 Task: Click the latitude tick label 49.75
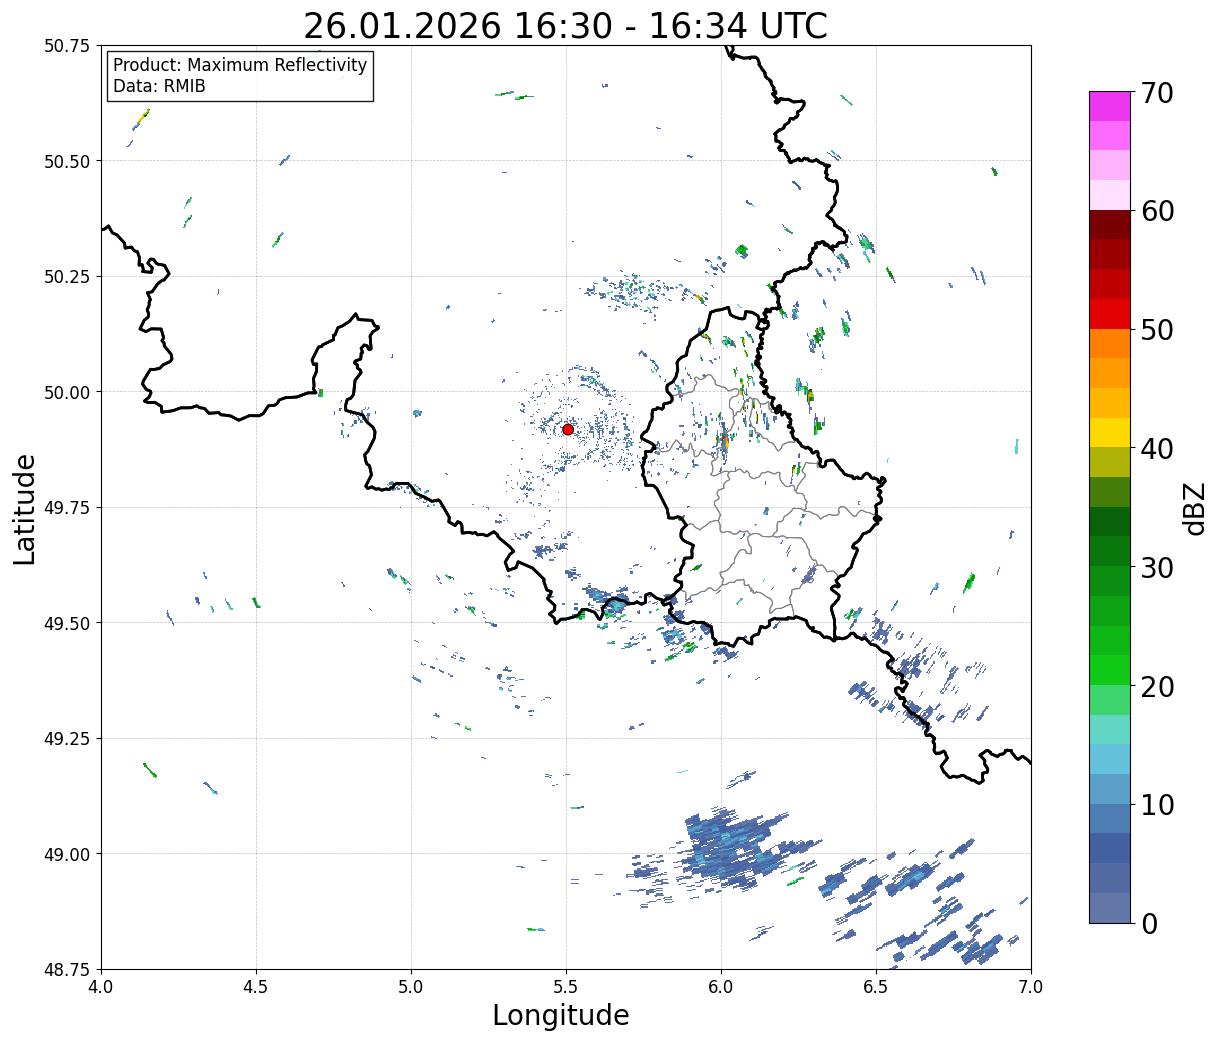pyautogui.click(x=67, y=508)
